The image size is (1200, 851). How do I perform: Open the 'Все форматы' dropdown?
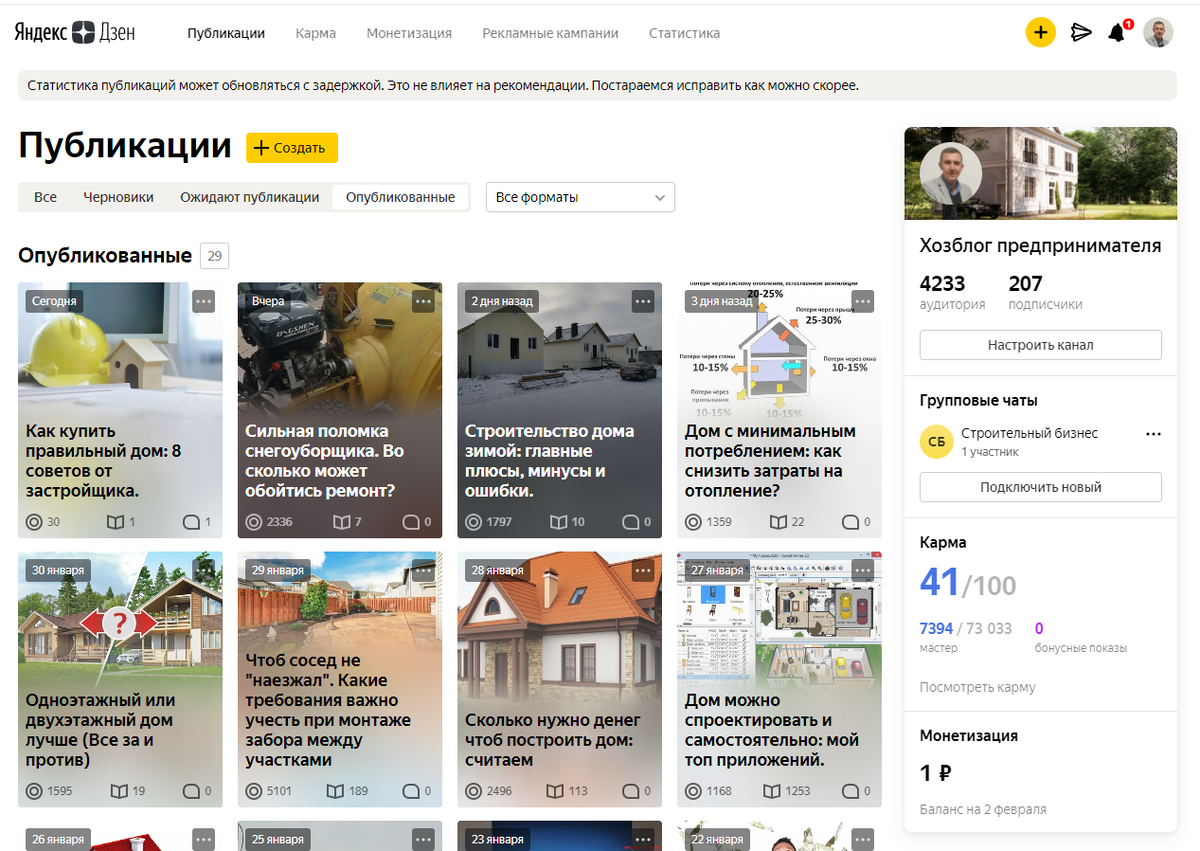pos(580,197)
